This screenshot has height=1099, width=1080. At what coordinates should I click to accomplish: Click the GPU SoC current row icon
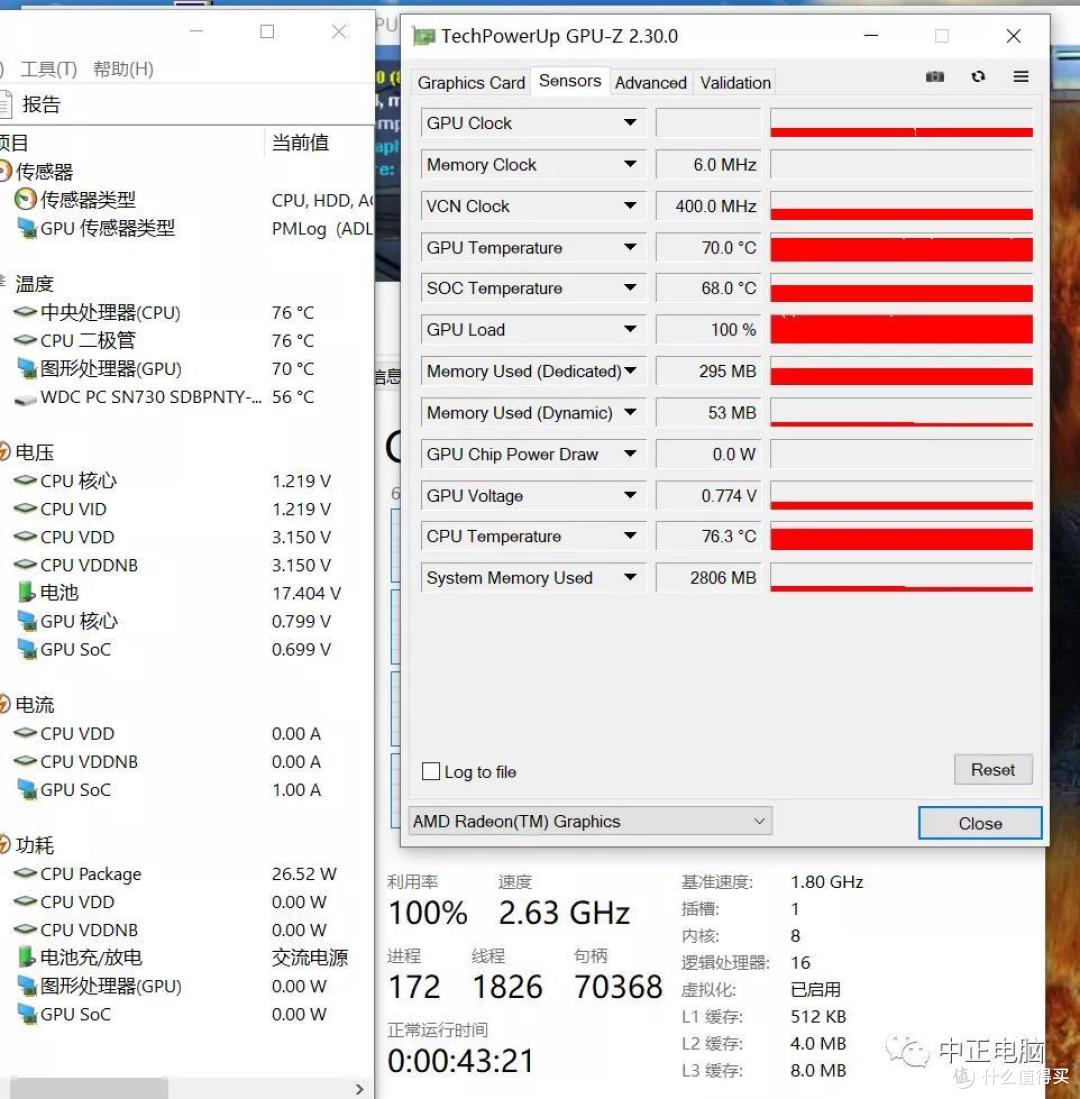click(27, 790)
